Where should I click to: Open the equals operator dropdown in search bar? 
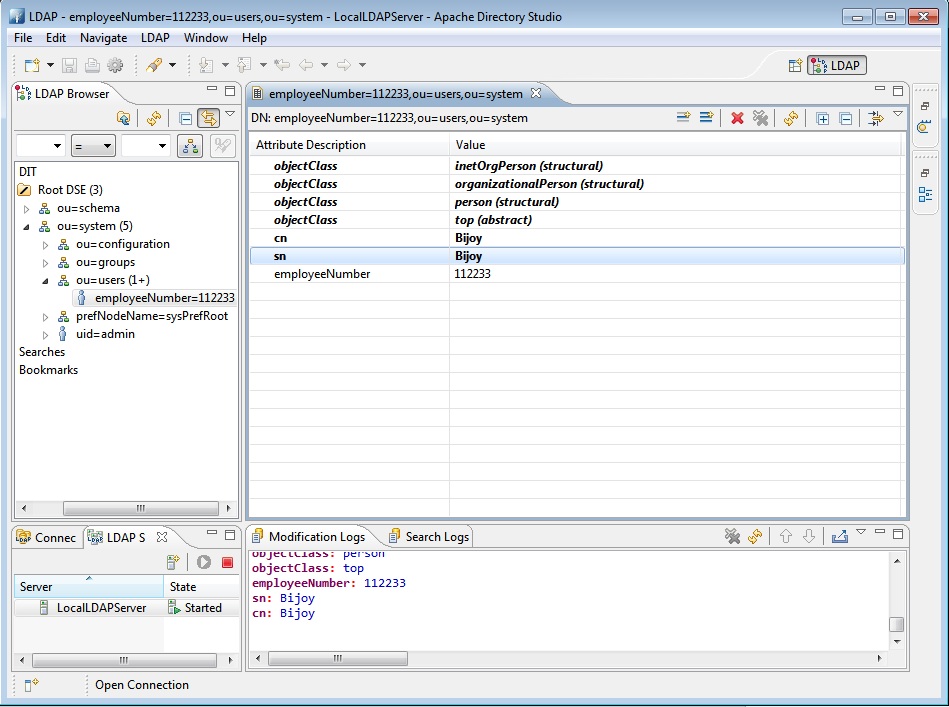click(93, 146)
